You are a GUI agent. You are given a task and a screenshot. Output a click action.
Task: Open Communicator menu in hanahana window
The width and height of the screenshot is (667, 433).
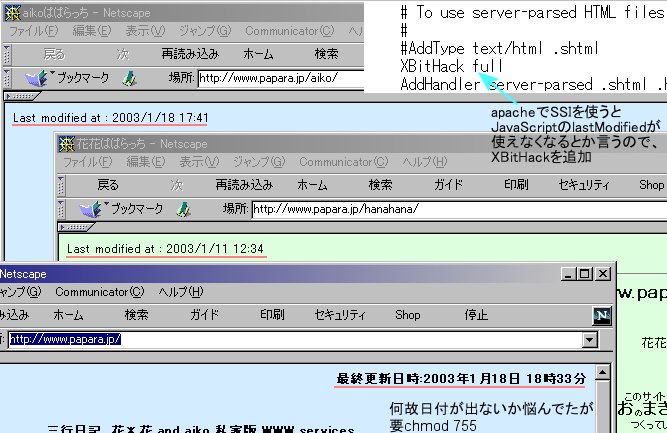344,162
